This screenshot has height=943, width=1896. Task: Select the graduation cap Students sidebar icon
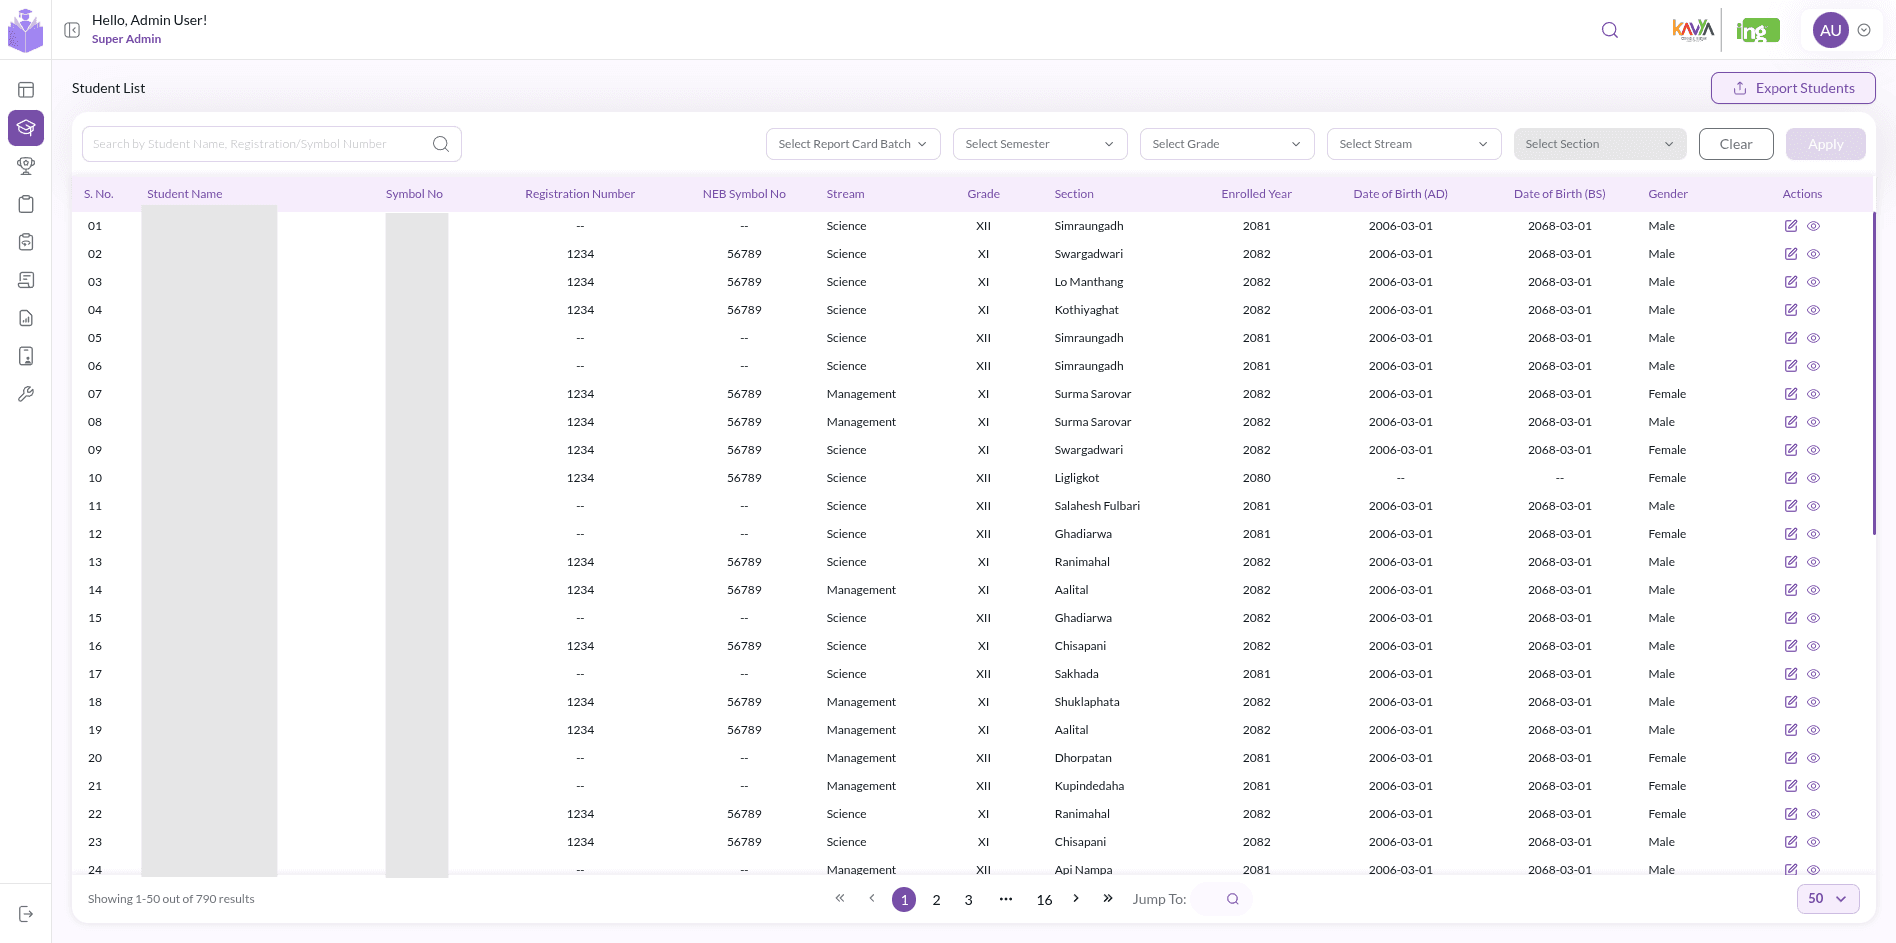coord(26,128)
